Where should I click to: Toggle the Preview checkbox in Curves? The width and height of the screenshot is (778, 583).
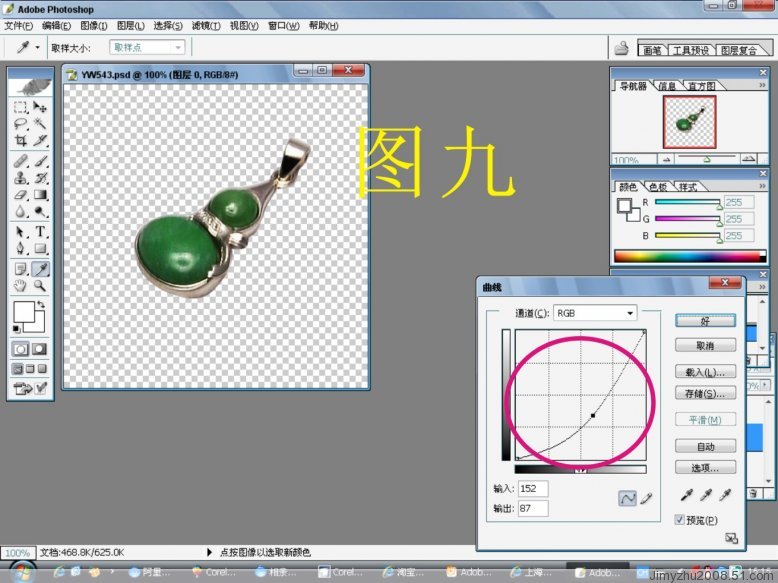tap(679, 519)
